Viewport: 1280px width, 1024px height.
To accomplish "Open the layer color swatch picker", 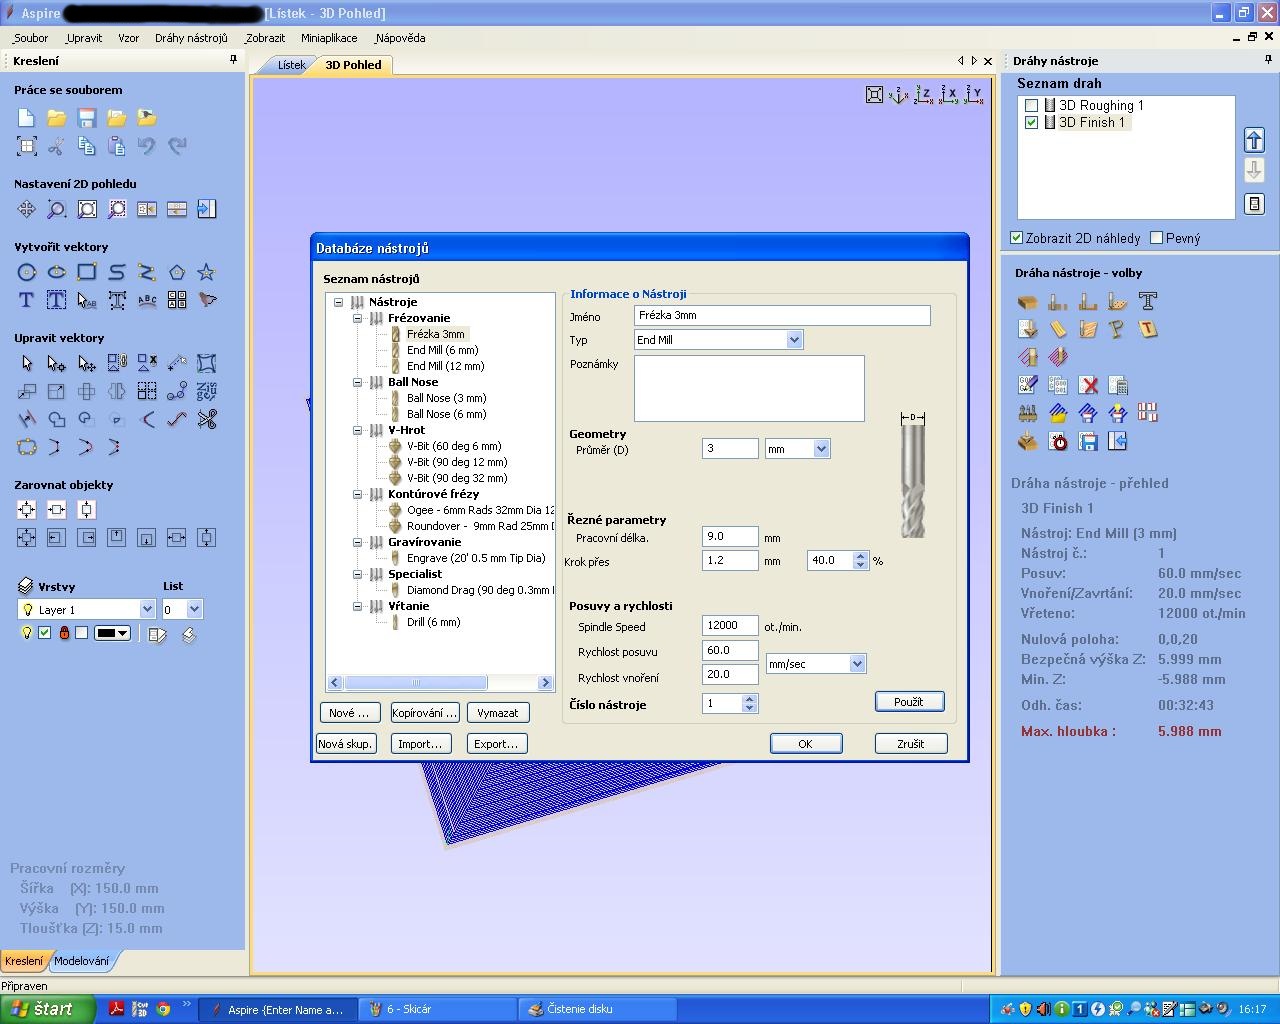I will pos(112,633).
